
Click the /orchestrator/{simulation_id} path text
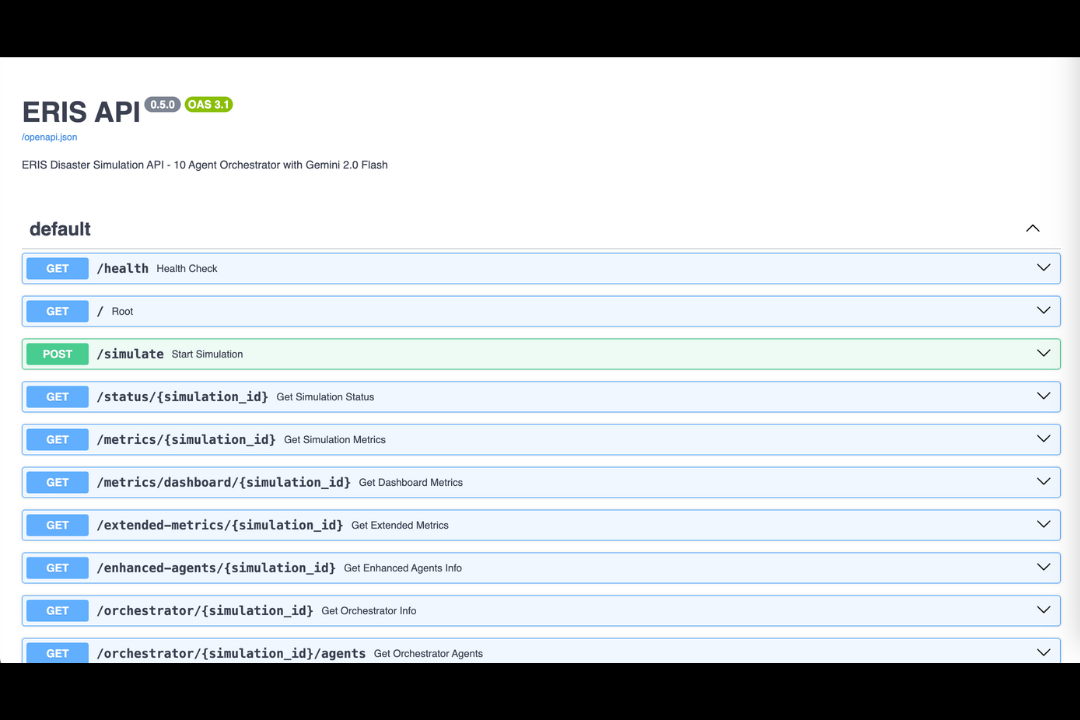(205, 610)
